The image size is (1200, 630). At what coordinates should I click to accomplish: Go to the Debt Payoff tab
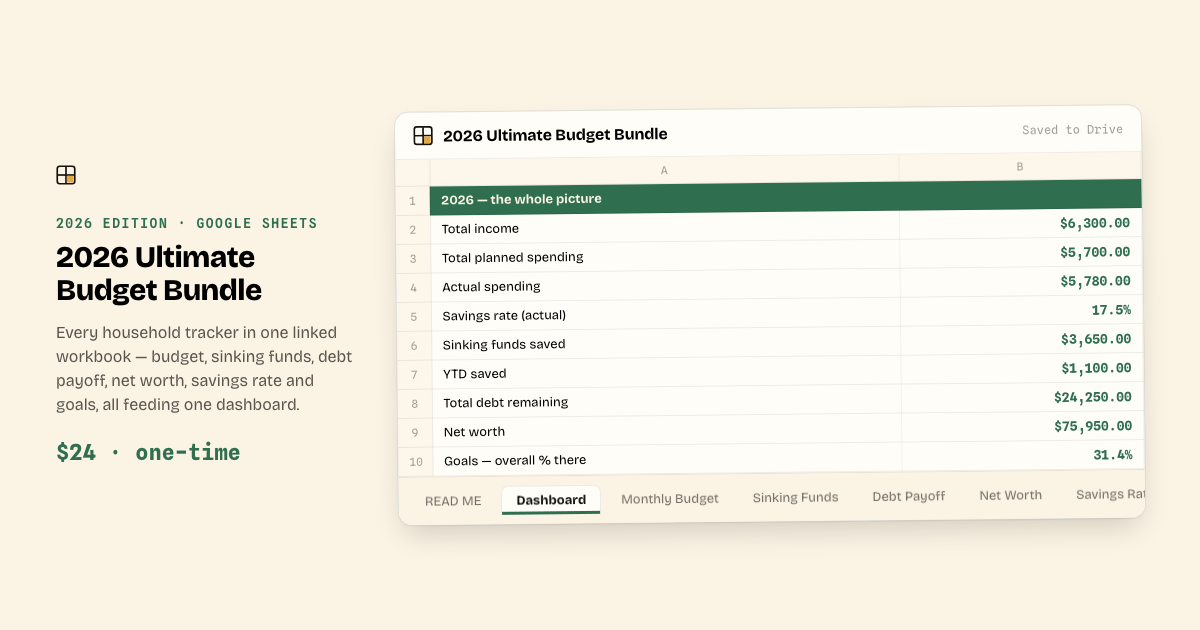click(908, 496)
